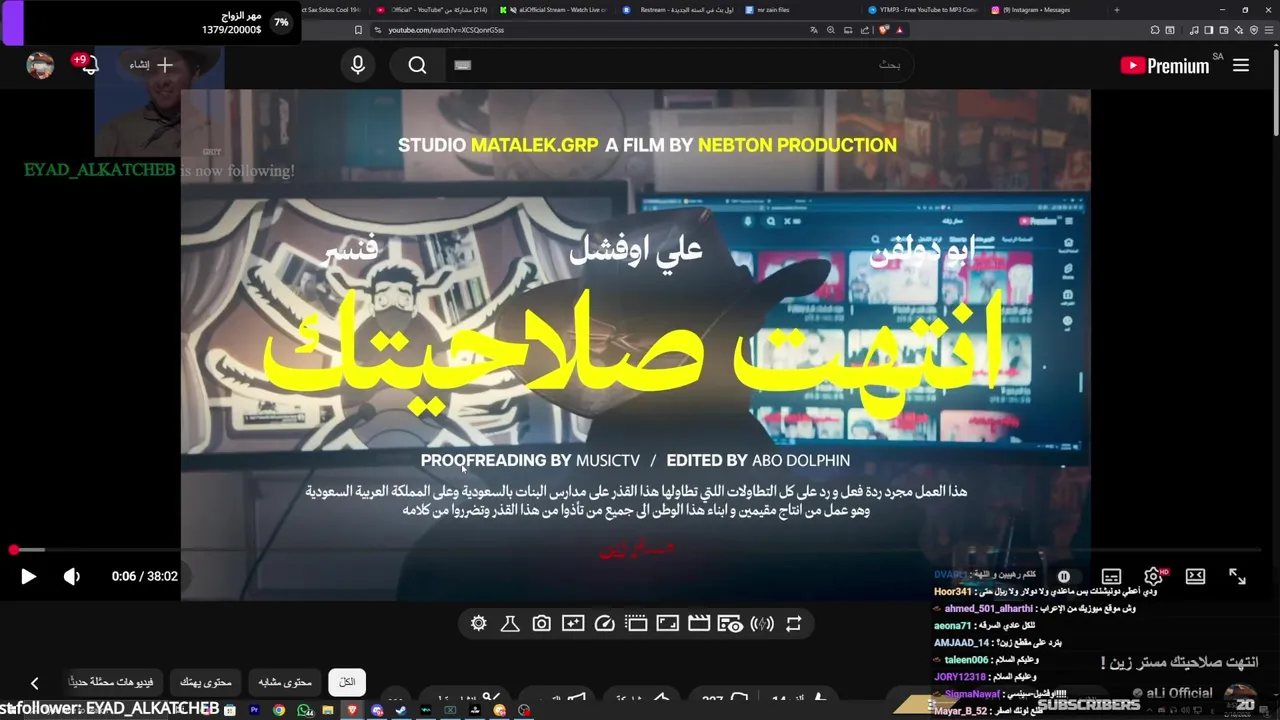Image resolution: width=1280 pixels, height=720 pixels.
Task: Open Premiere Pro from the taskbar
Action: [x=254, y=710]
